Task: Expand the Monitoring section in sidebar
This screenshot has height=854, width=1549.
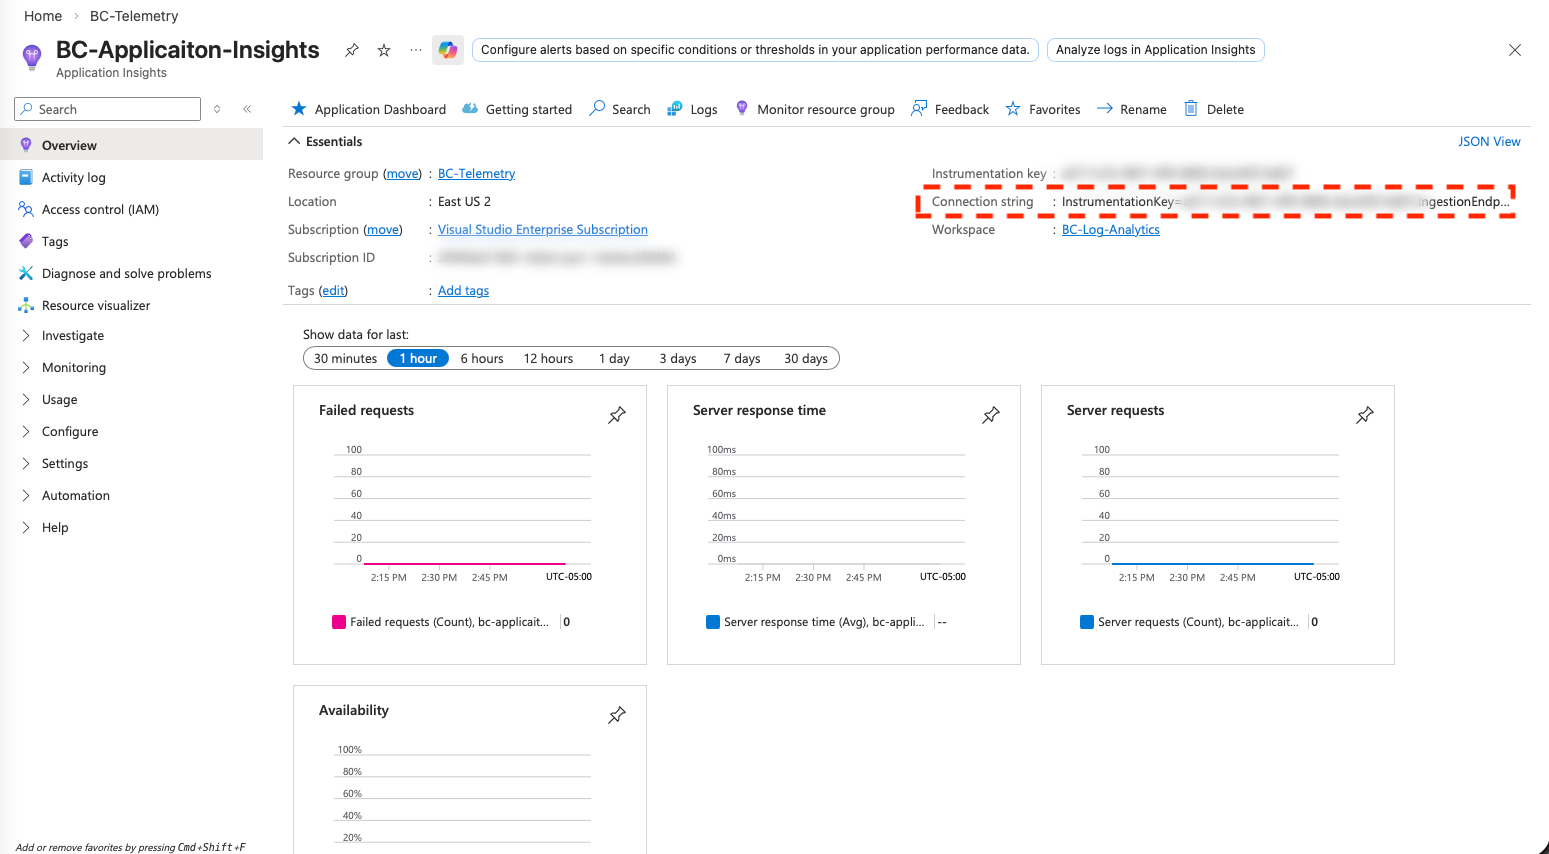Action: 73,368
